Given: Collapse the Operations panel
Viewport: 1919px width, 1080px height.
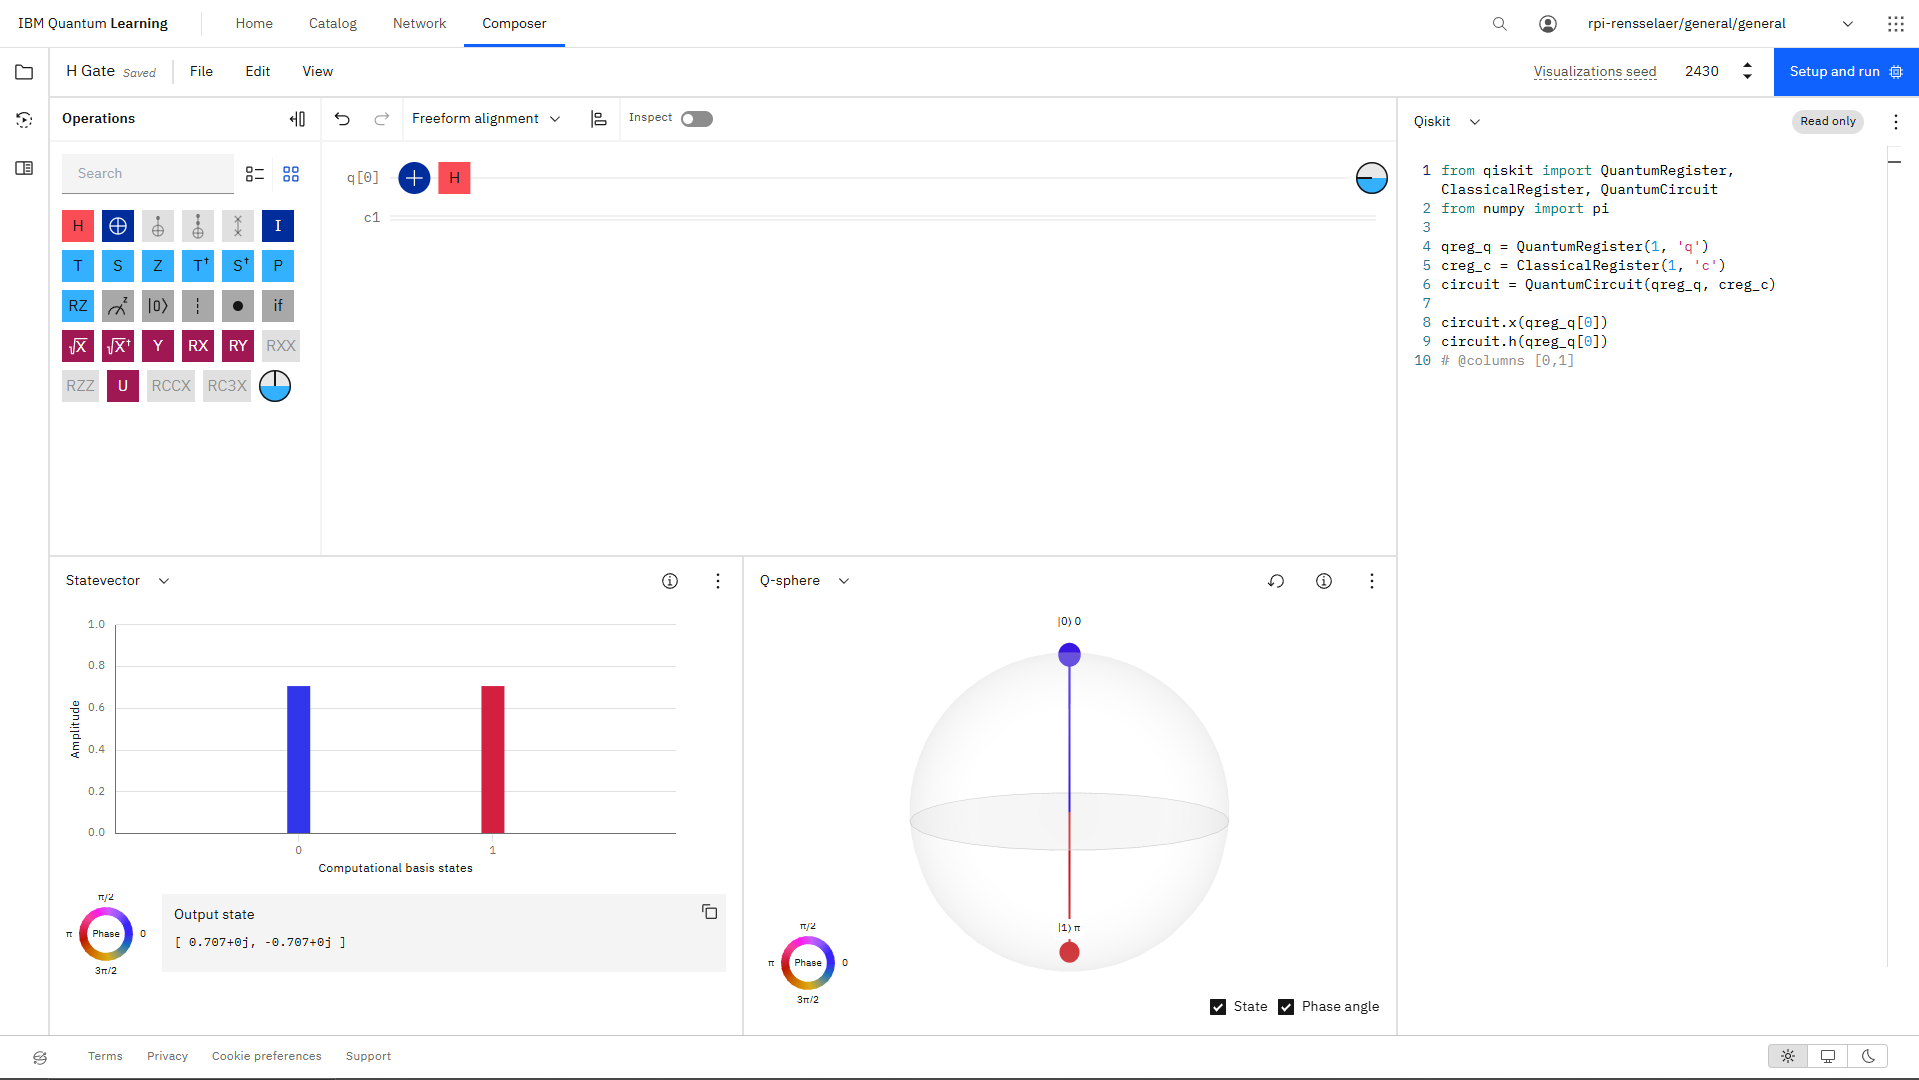Looking at the screenshot, I should [x=297, y=119].
